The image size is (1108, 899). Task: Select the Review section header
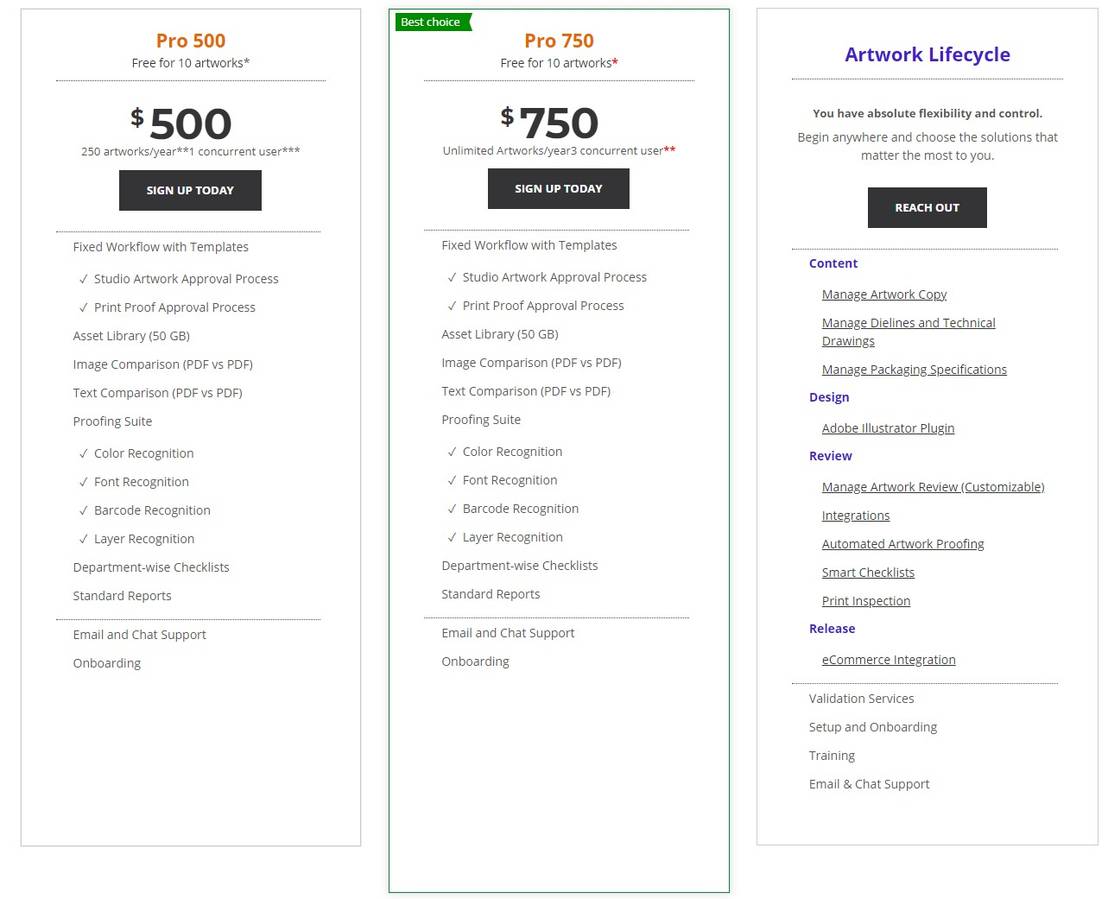tap(830, 456)
